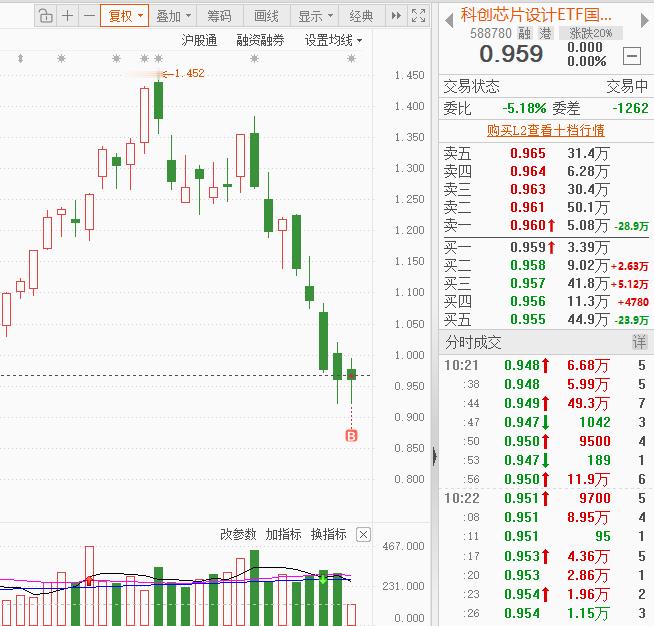Click the 委差 value -1262
Screen dimensions: 654x626
(x=630, y=108)
